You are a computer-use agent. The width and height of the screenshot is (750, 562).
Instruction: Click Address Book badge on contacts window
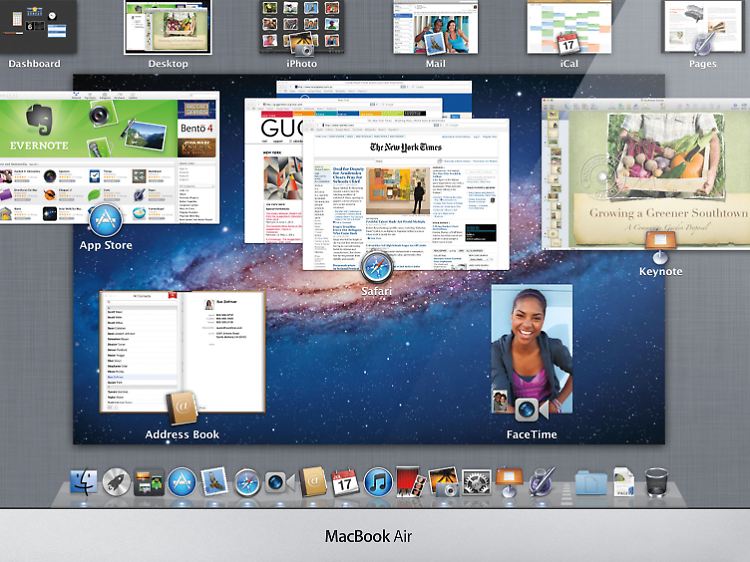tap(182, 408)
